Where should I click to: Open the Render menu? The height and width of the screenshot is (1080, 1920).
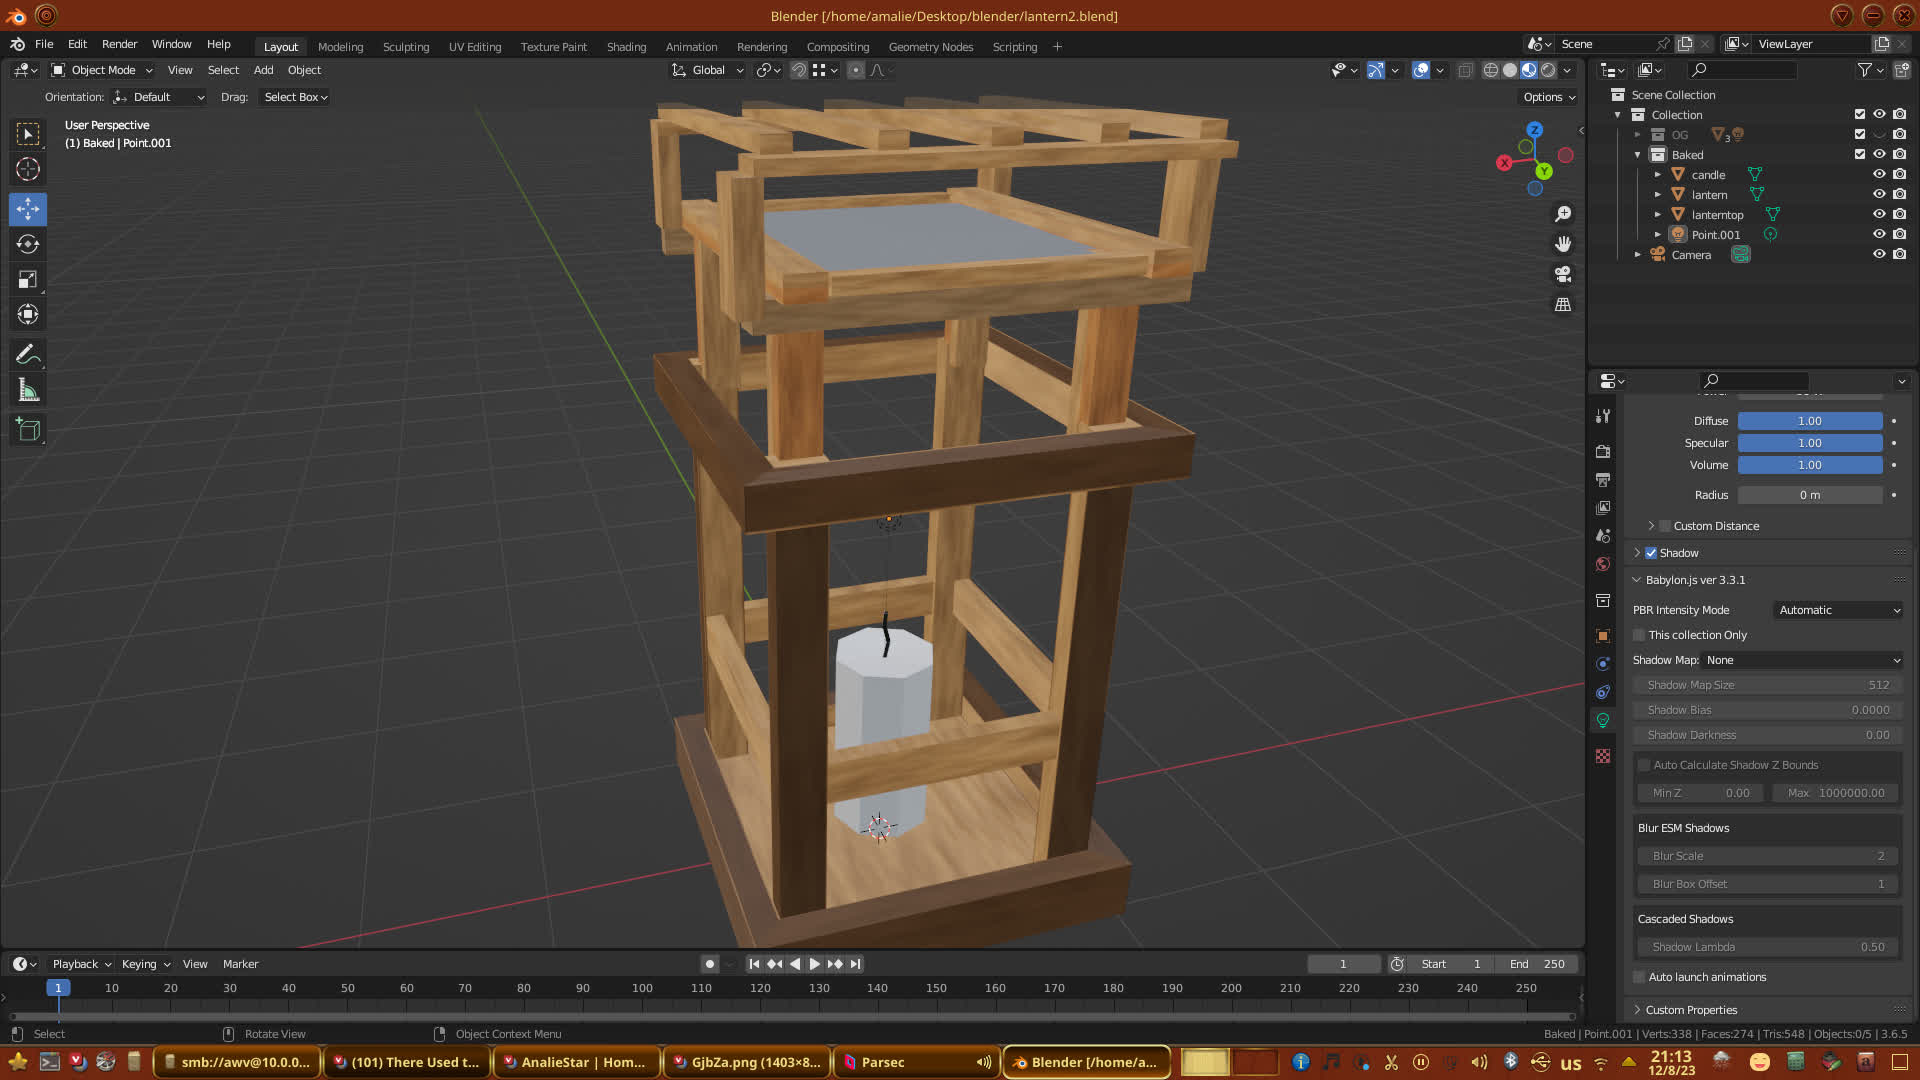(119, 44)
